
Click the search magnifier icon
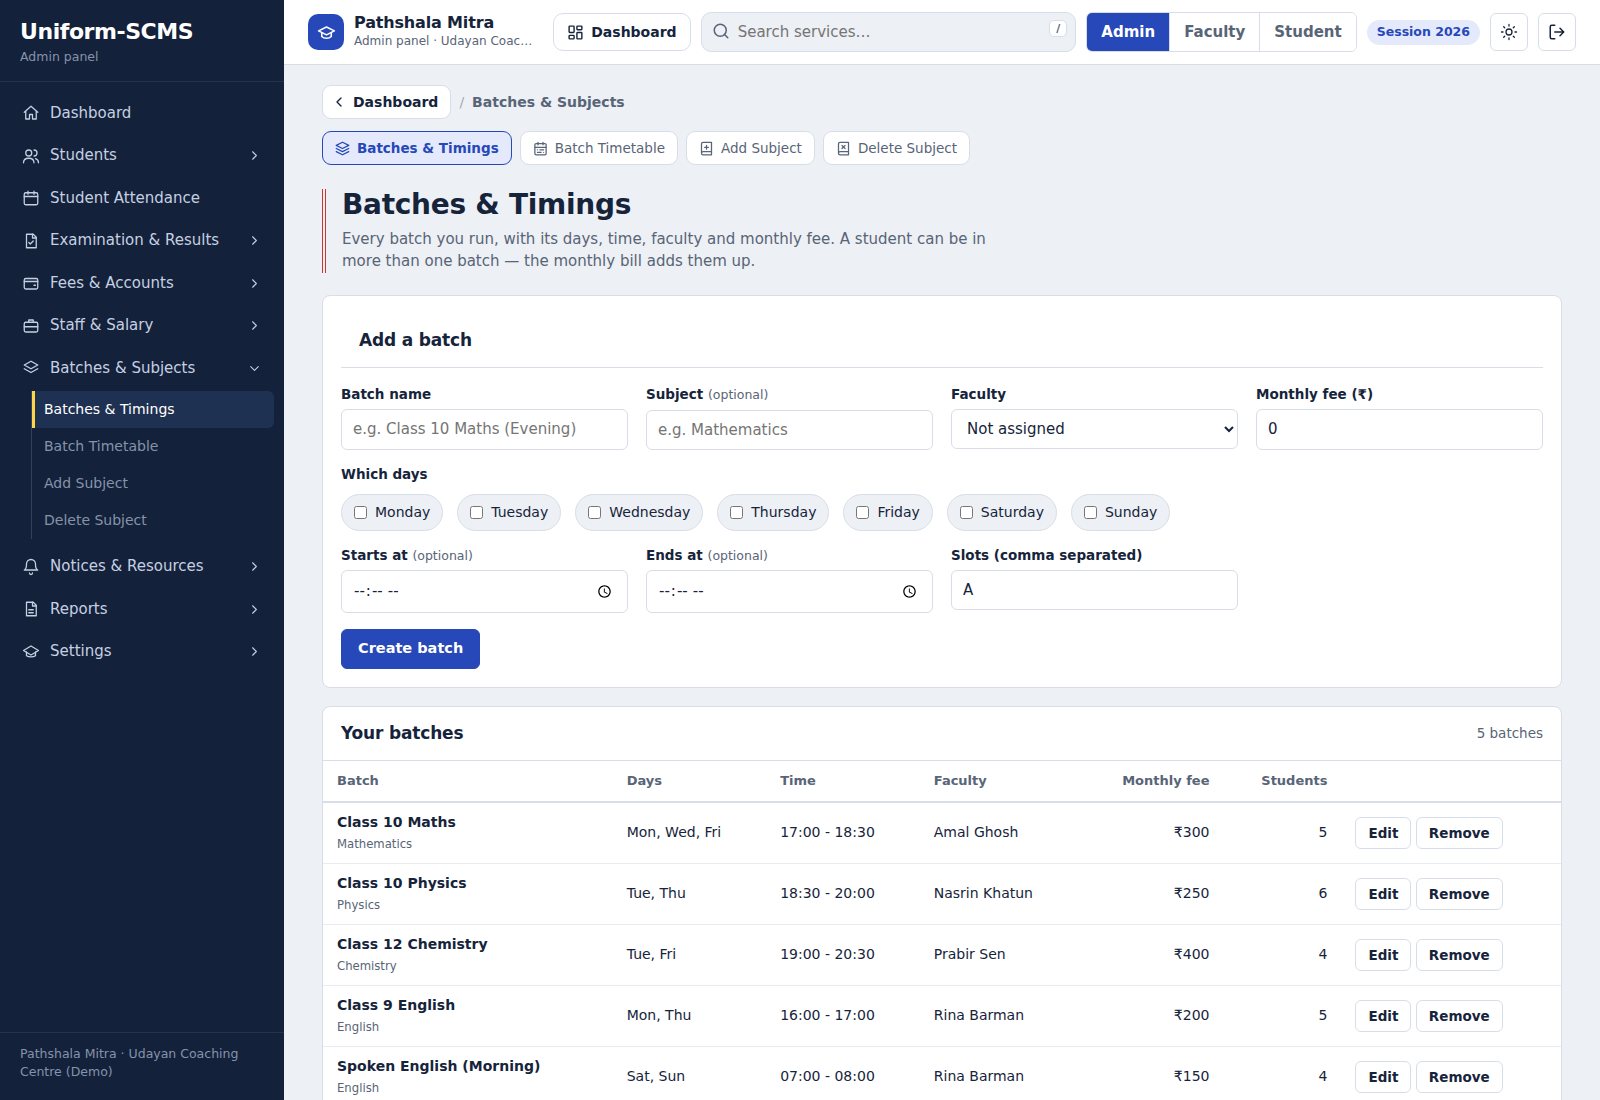click(x=720, y=32)
